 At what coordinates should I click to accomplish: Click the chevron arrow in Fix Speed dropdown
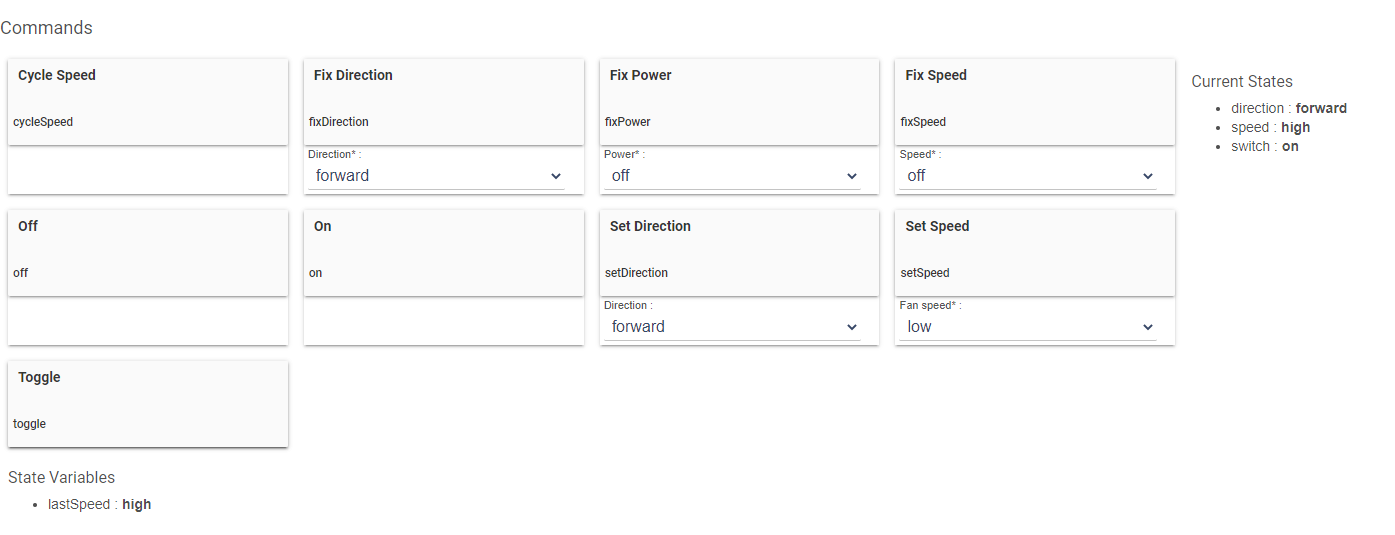(1148, 176)
